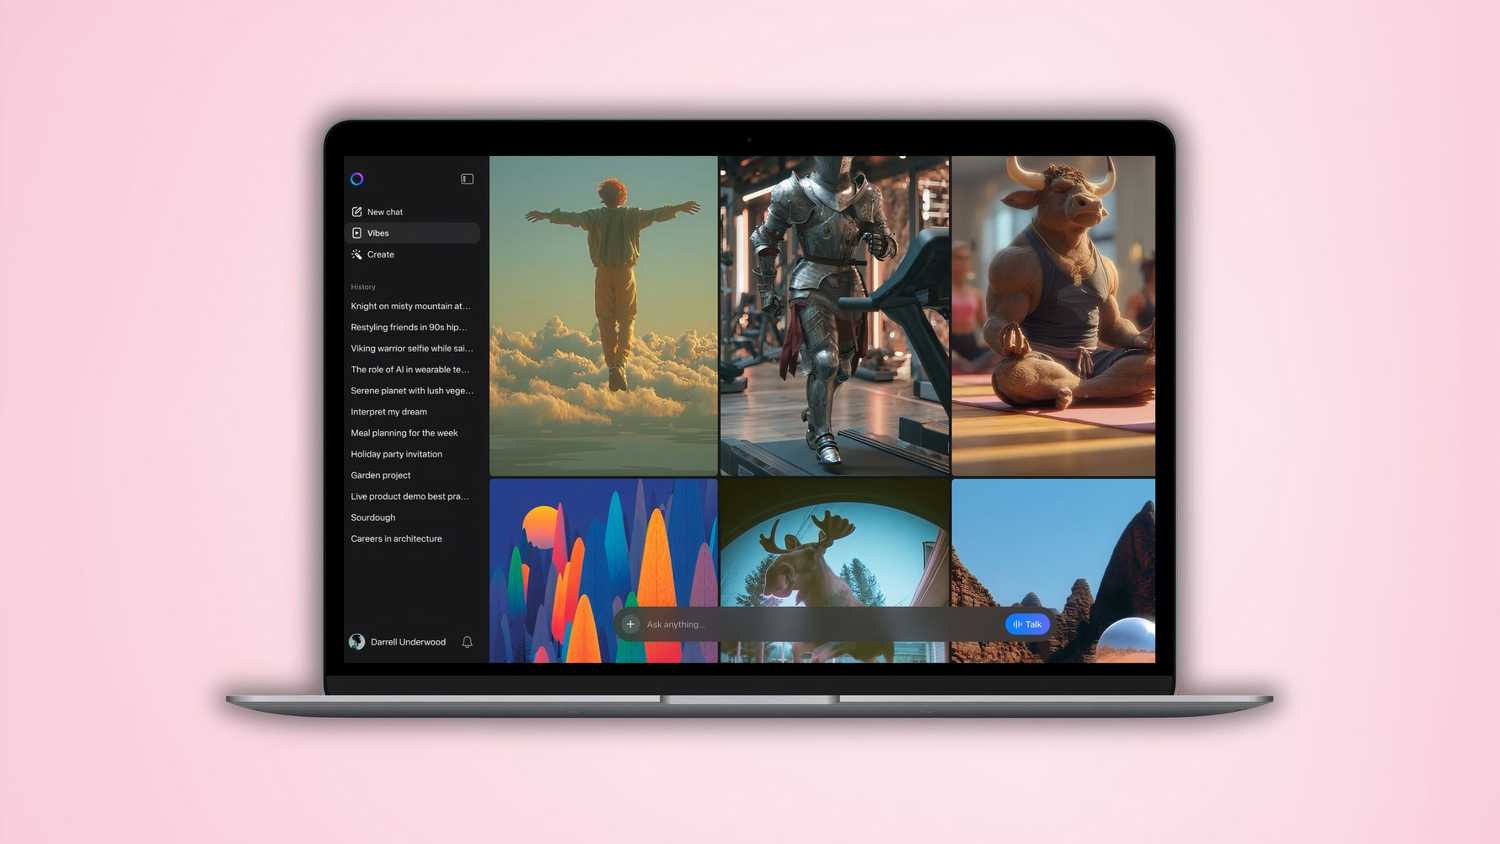Start a conversation via the New chat pencil icon
1500x844 pixels.
(358, 211)
